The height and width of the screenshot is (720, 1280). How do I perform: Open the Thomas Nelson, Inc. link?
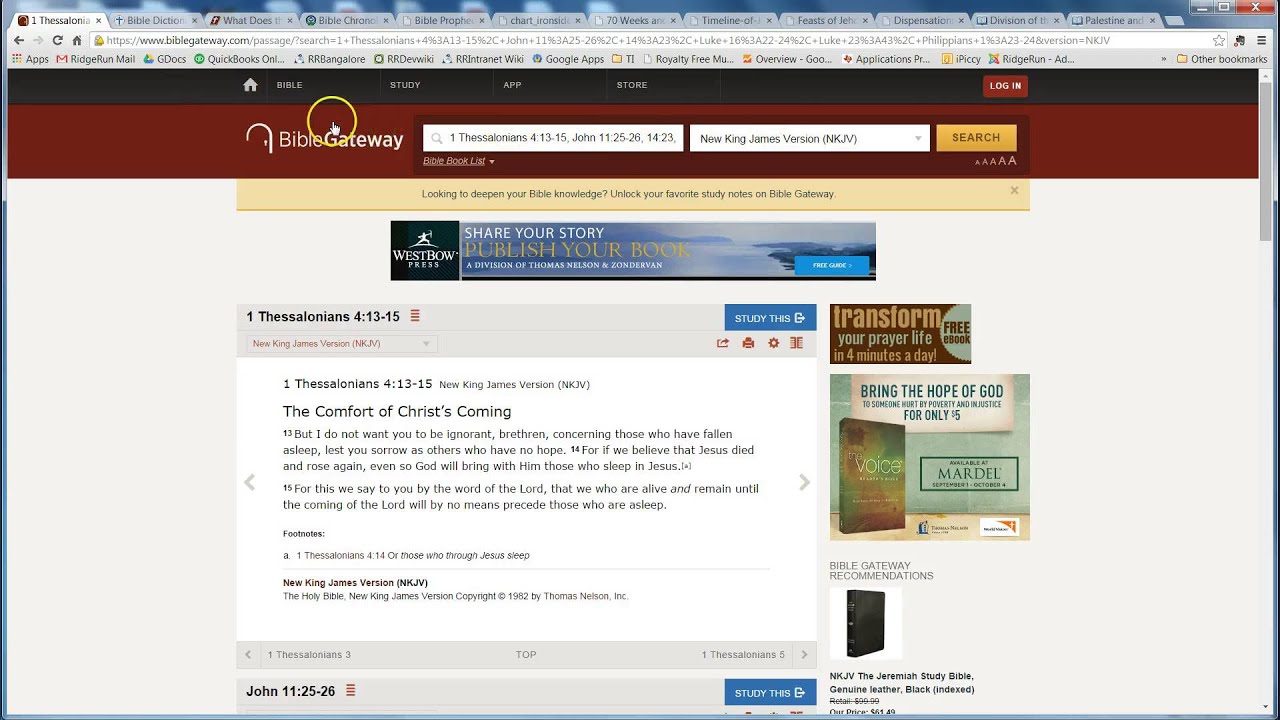click(x=586, y=596)
